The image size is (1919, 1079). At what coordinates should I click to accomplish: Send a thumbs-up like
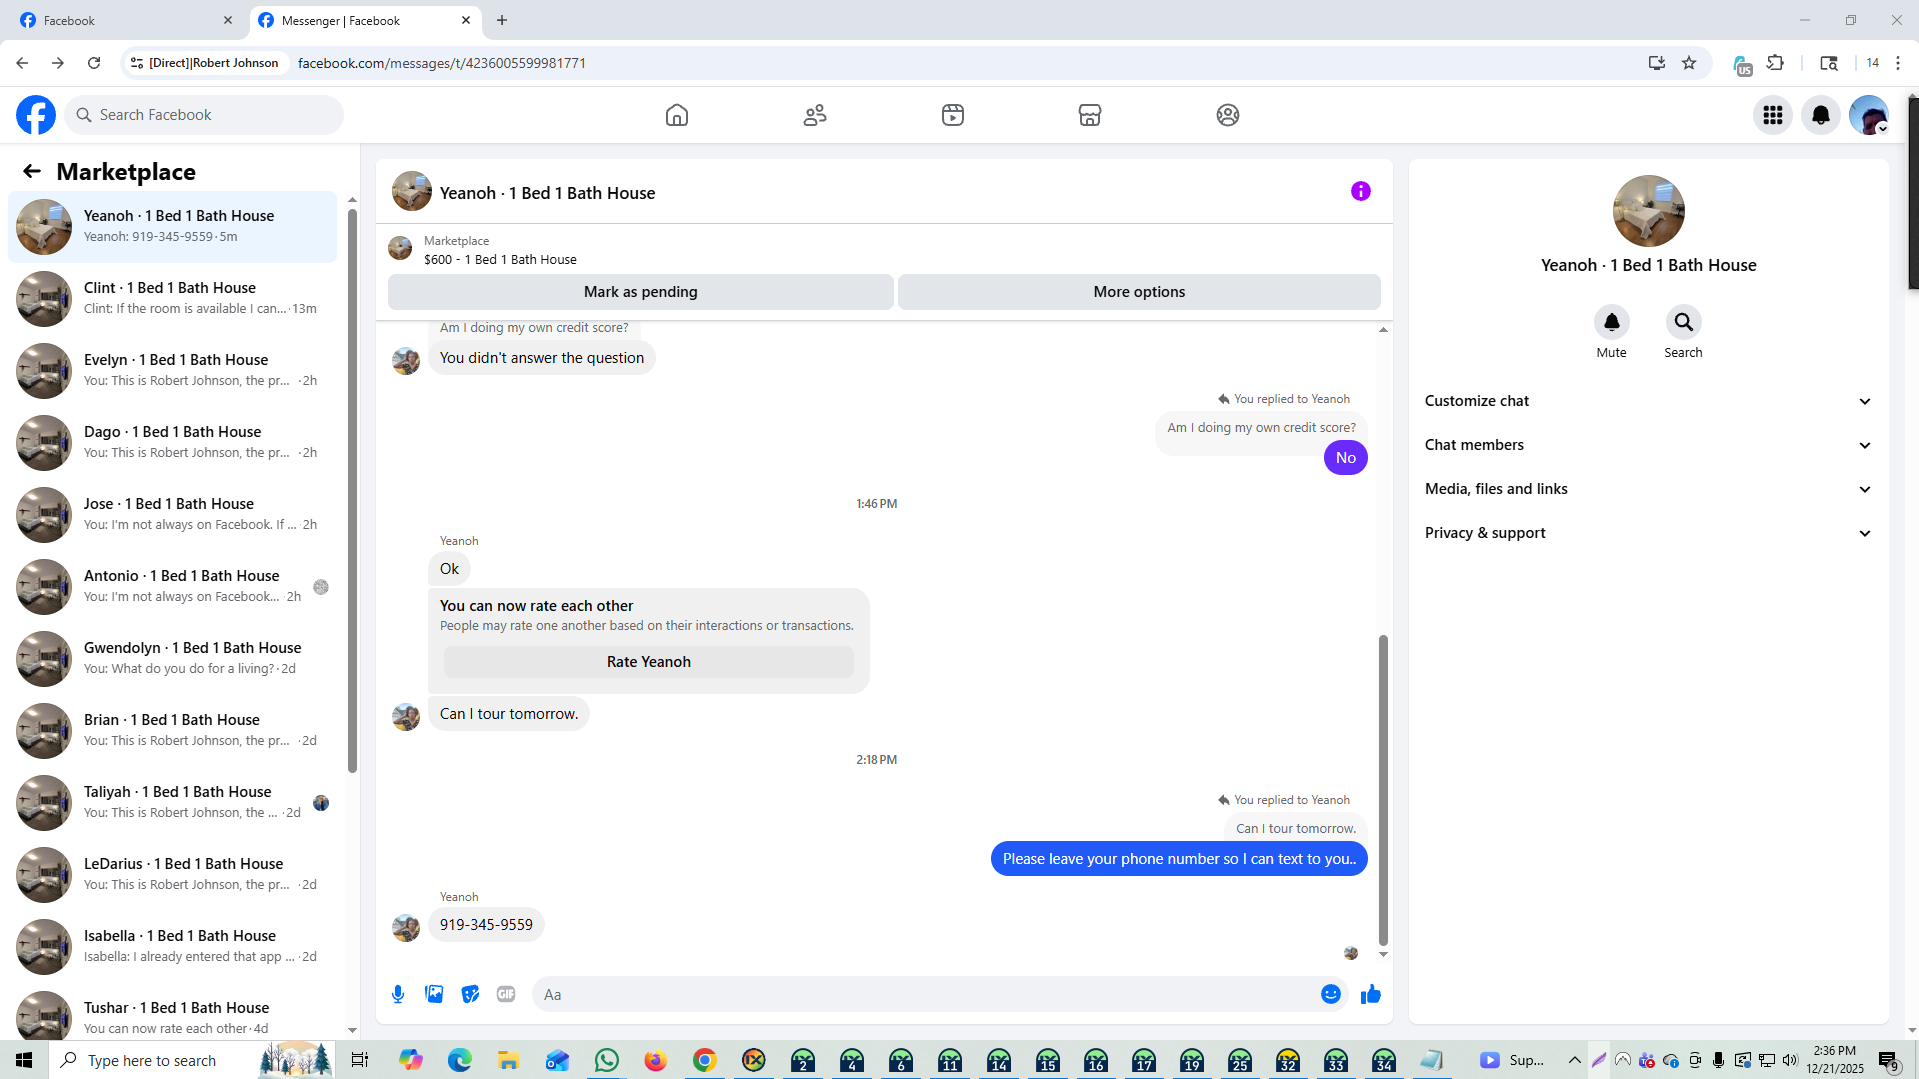pos(1371,994)
